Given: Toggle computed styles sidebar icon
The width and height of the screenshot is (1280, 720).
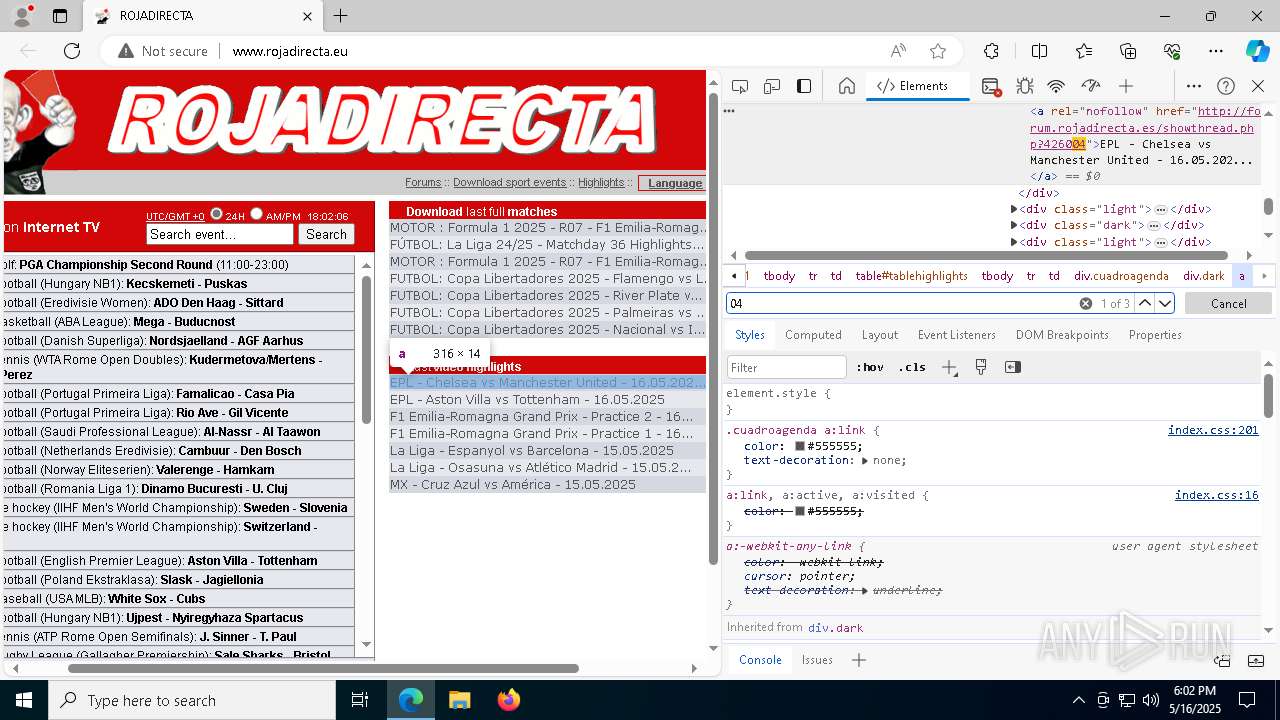Looking at the screenshot, I should click(x=1013, y=367).
